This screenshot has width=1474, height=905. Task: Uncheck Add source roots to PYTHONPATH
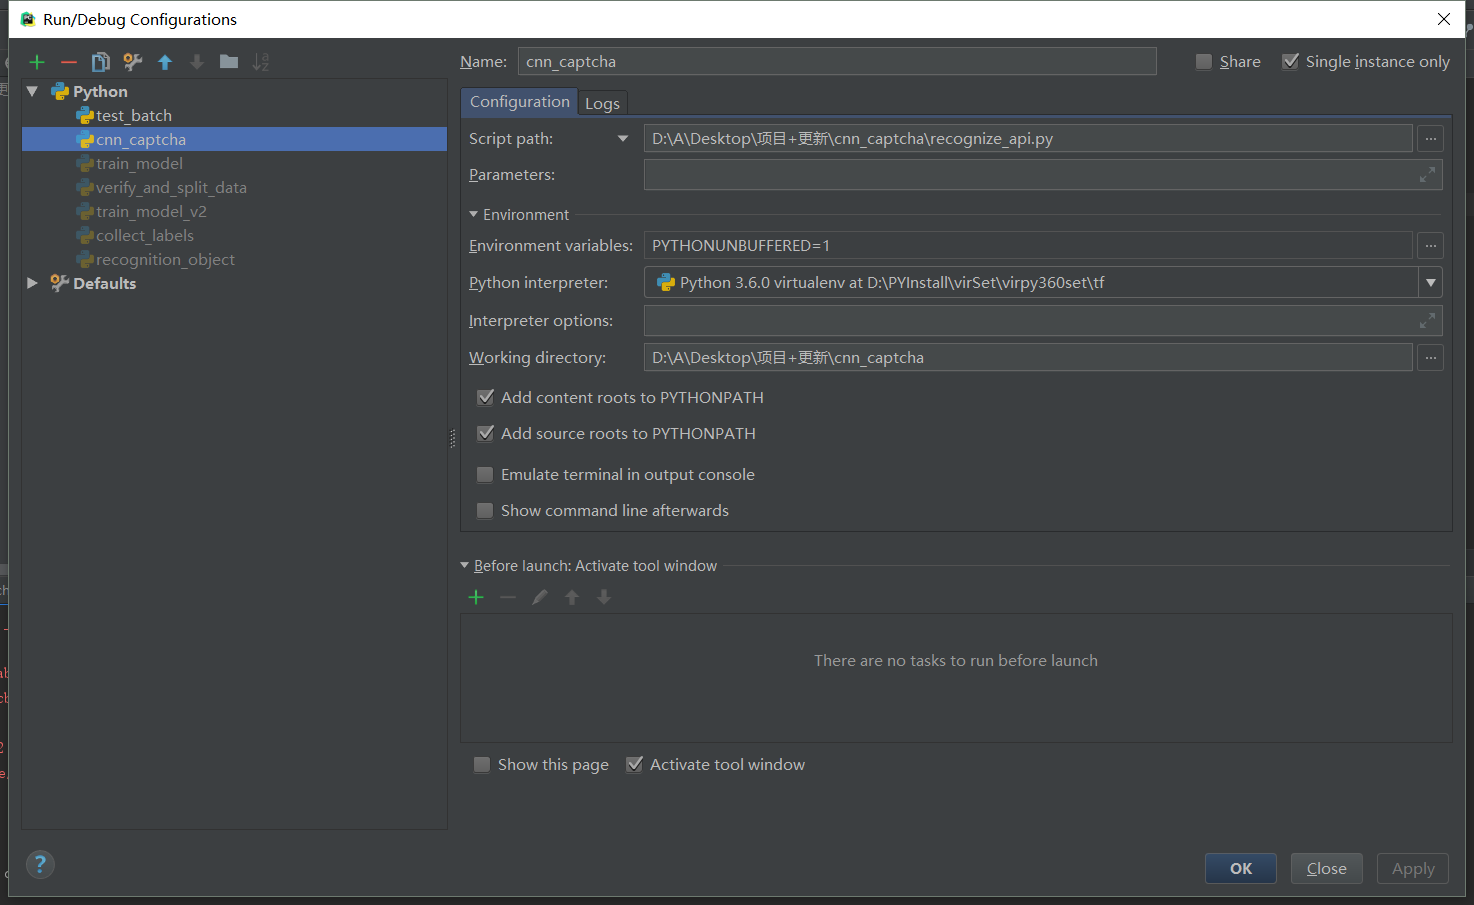[x=485, y=434]
